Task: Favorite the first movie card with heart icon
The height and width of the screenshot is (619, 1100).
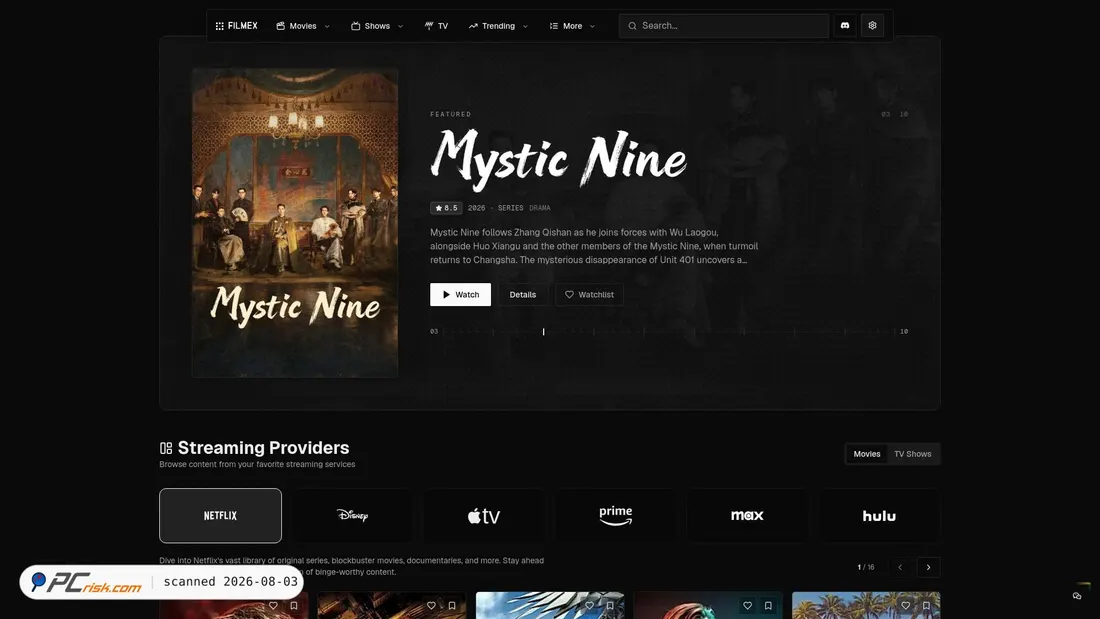Action: [x=273, y=606]
